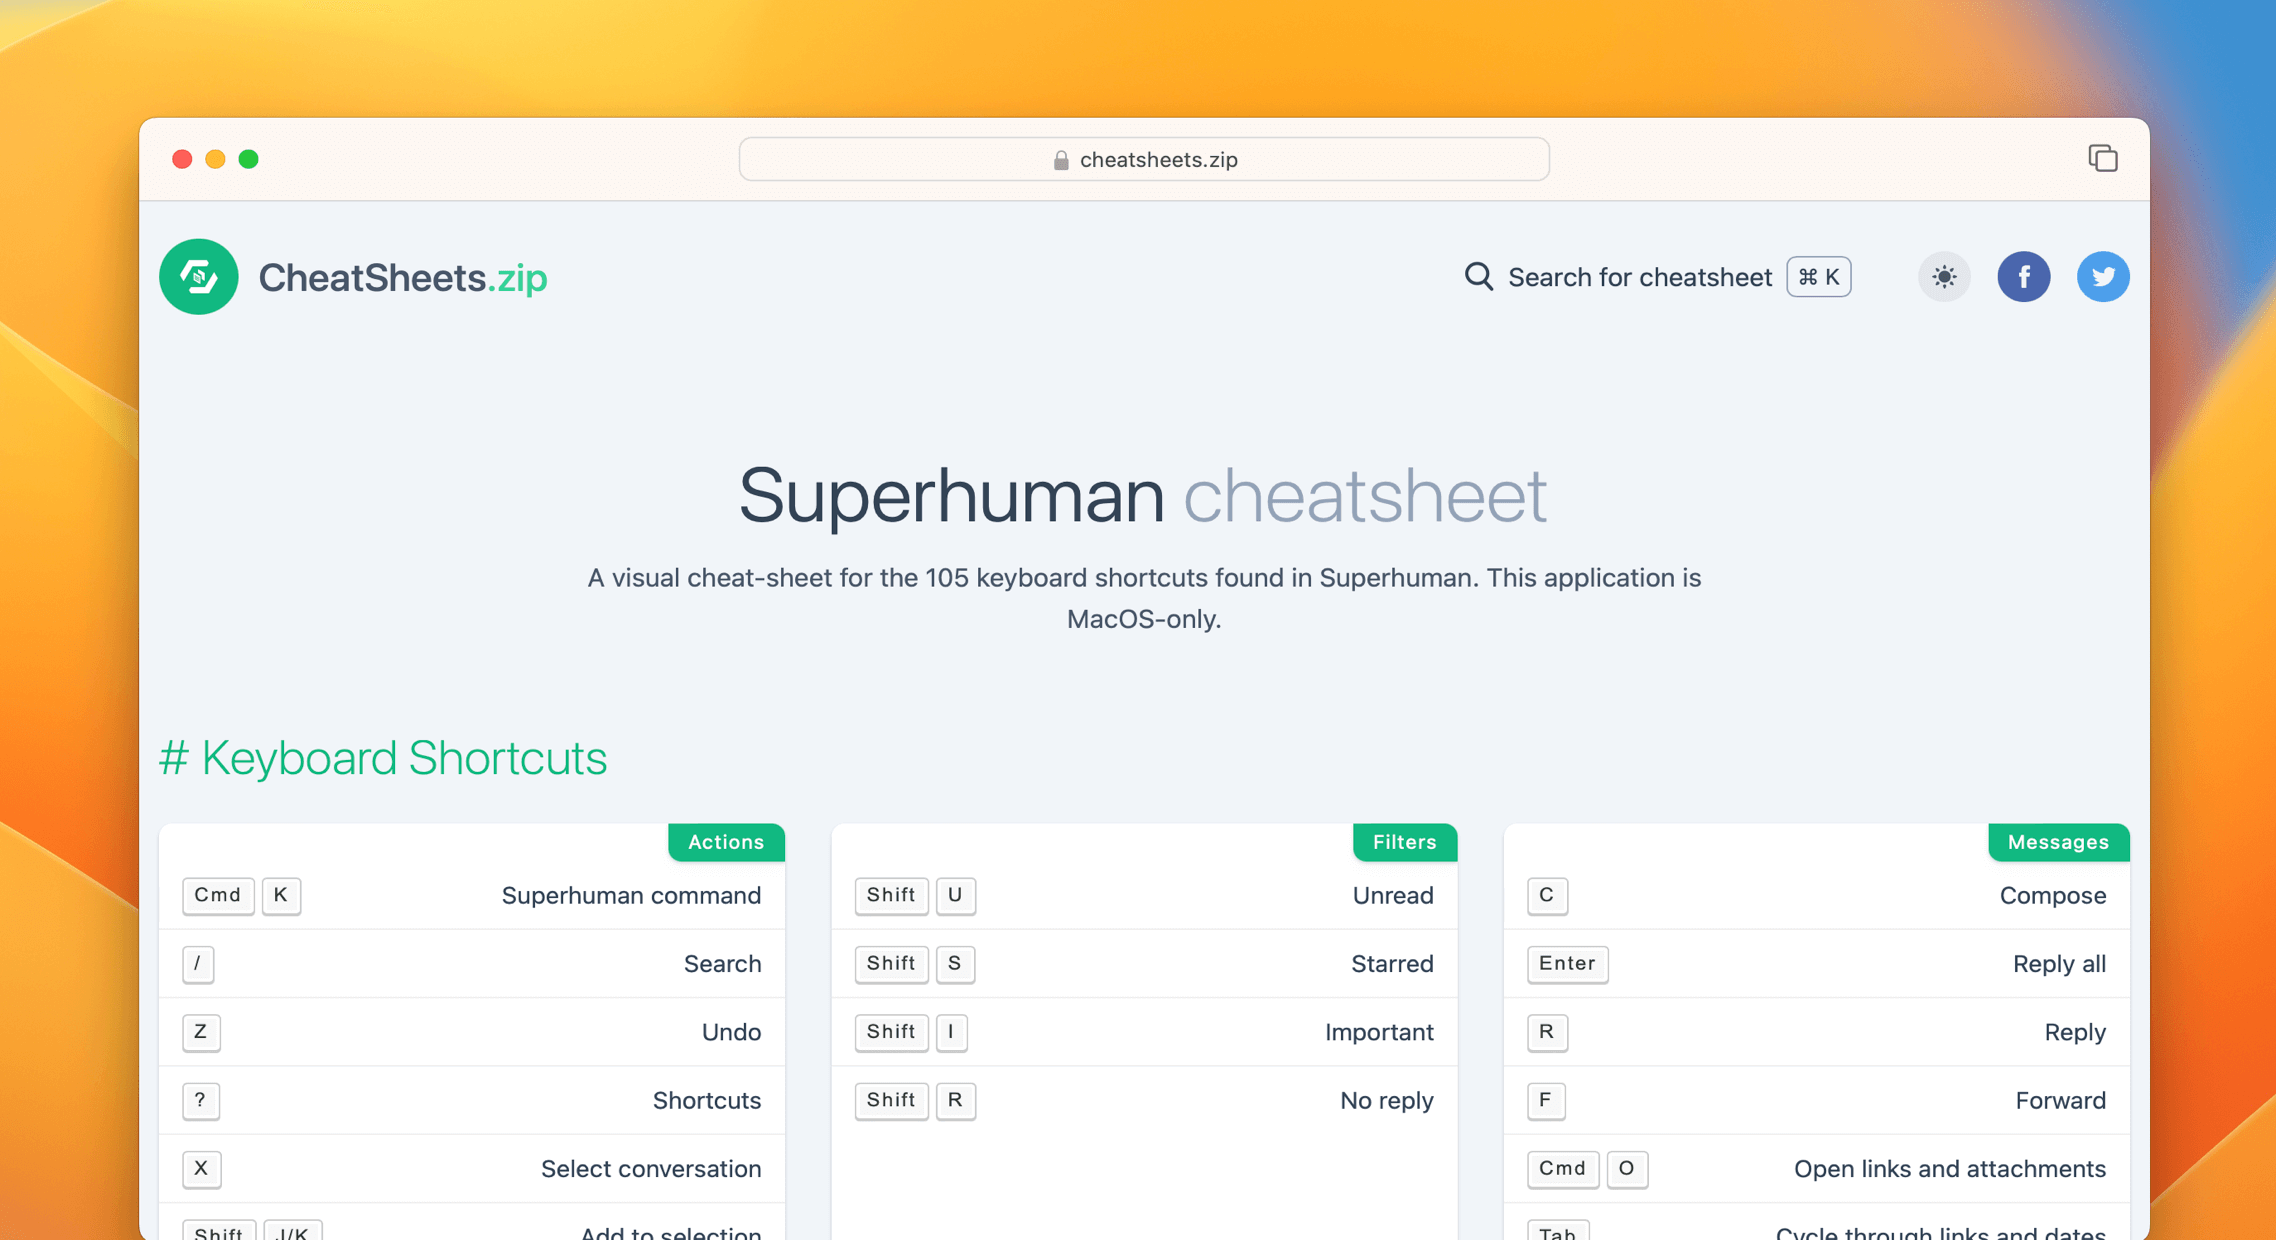Viewport: 2276px width, 1240px height.
Task: Click the 'Superhuman command' label
Action: (631, 895)
